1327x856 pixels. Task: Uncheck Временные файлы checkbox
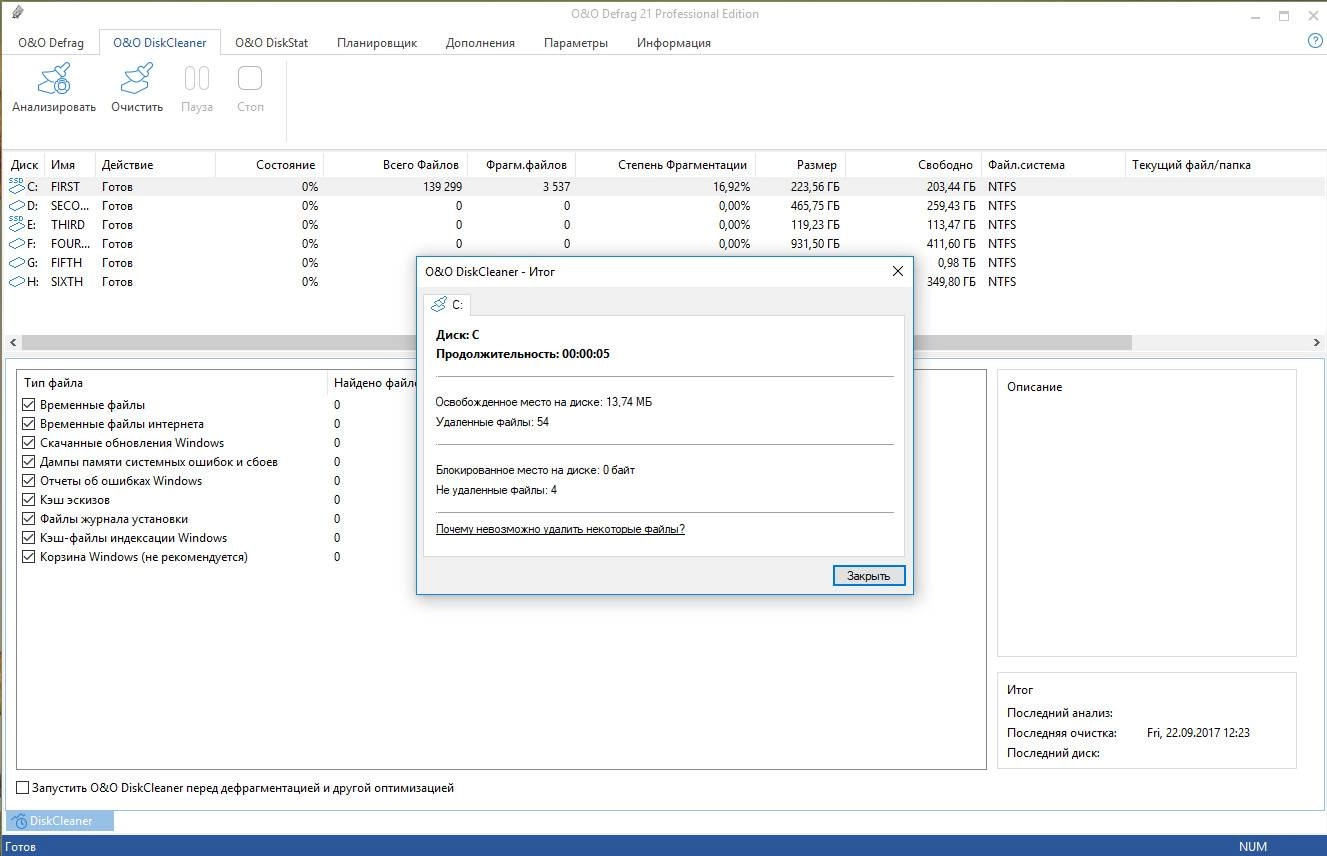tap(28, 405)
